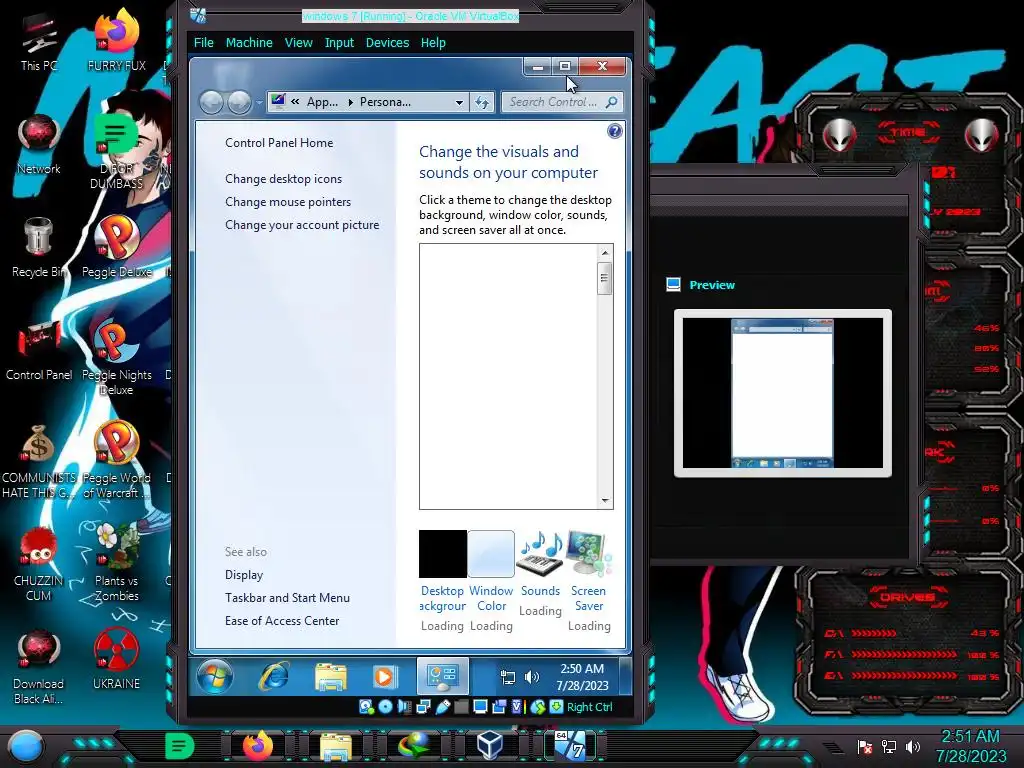Click the Personalization taskbar button in guest
This screenshot has width=1024, height=768.
(443, 677)
